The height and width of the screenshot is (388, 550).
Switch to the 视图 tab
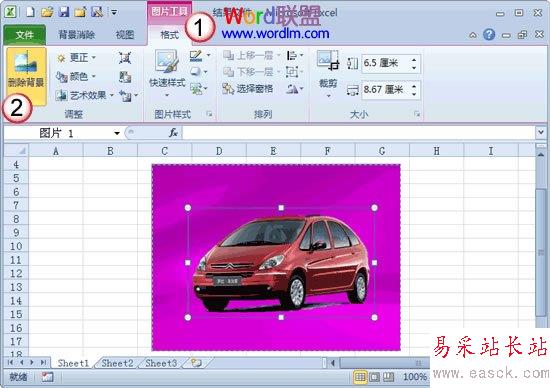(x=125, y=35)
